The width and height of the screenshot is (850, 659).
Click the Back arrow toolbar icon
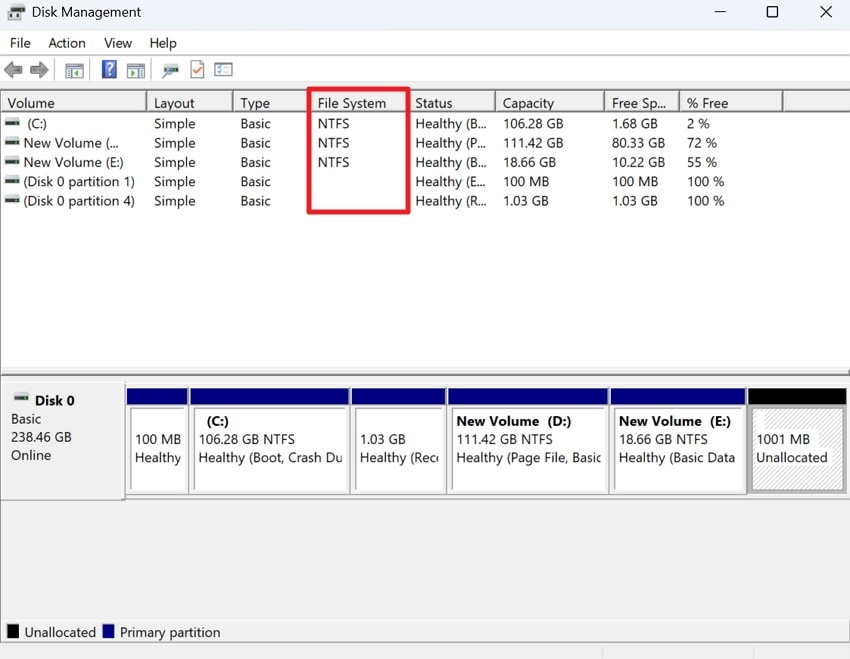pyautogui.click(x=13, y=70)
